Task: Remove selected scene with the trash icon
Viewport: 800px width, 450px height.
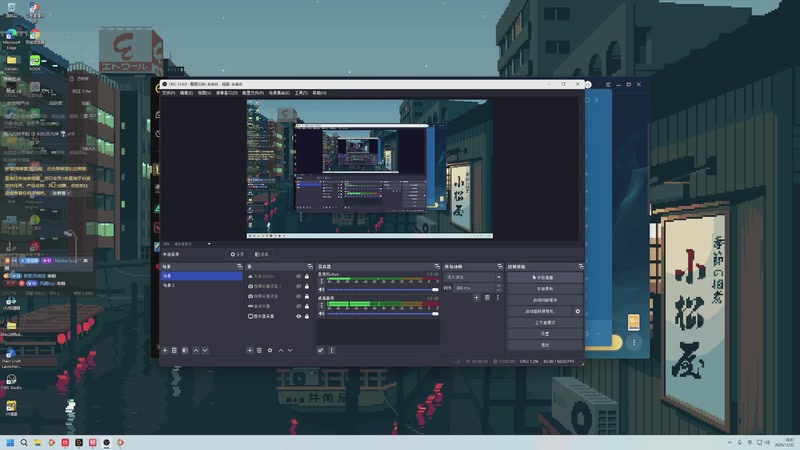Action: pyautogui.click(x=174, y=351)
